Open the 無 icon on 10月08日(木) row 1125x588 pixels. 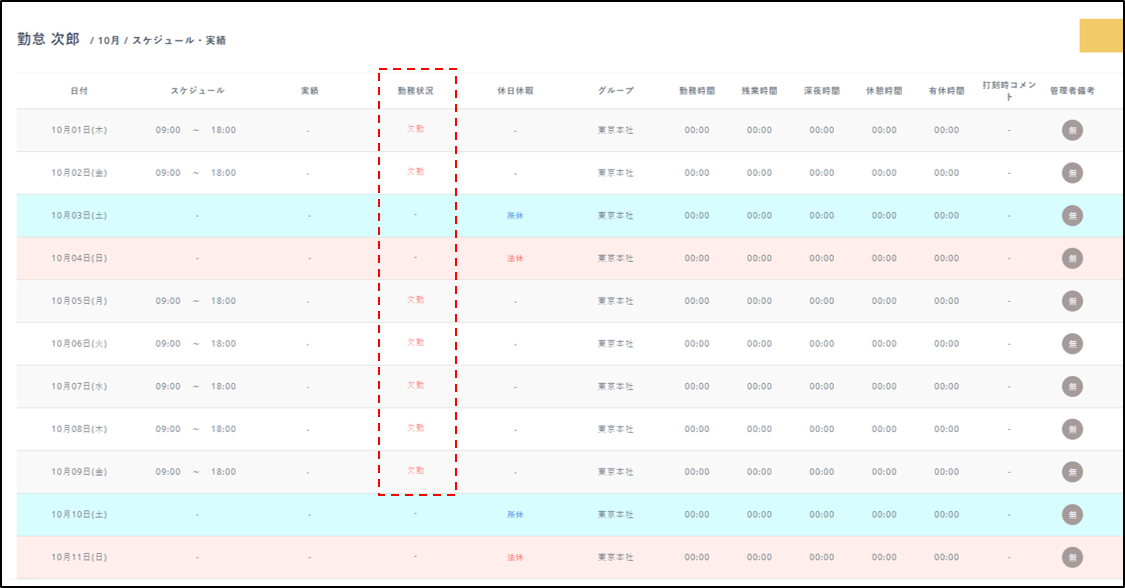(x=1072, y=429)
